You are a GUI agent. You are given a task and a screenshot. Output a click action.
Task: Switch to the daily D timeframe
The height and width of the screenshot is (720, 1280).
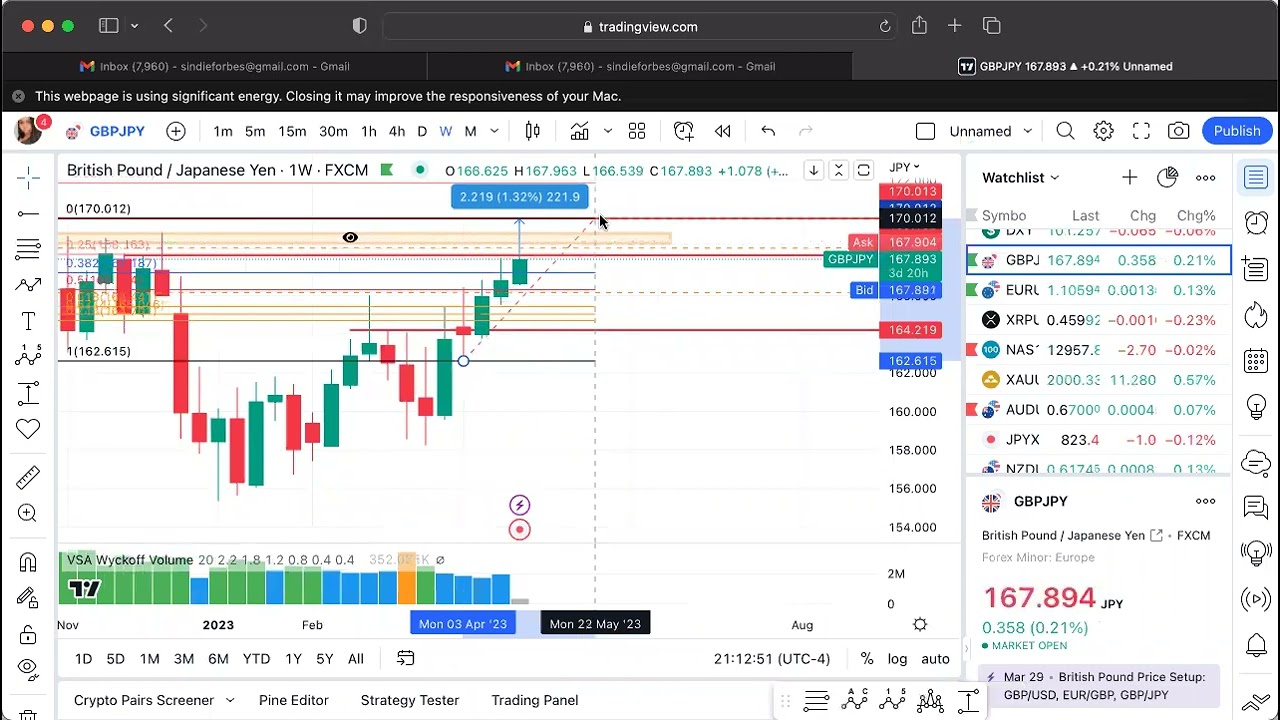click(x=422, y=131)
